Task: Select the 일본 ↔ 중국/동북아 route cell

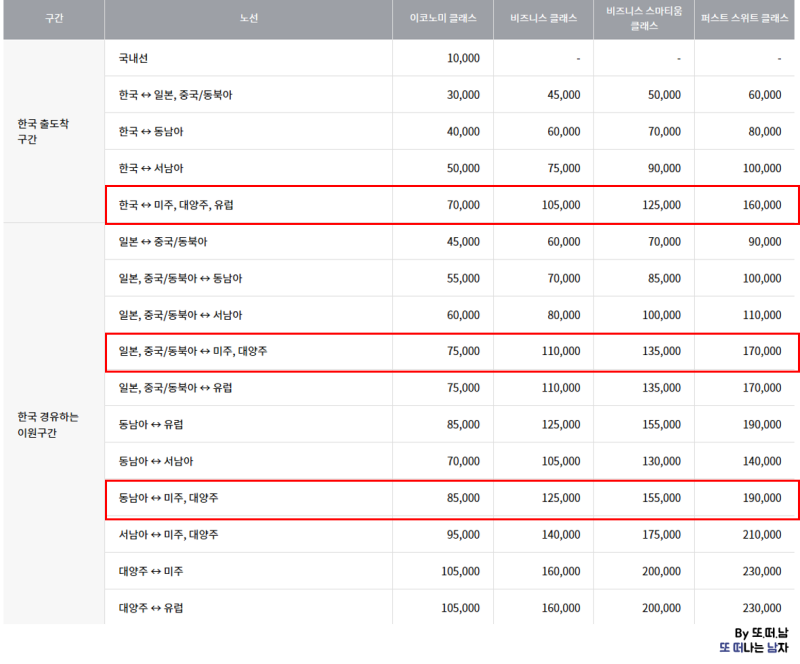Action: (163, 242)
